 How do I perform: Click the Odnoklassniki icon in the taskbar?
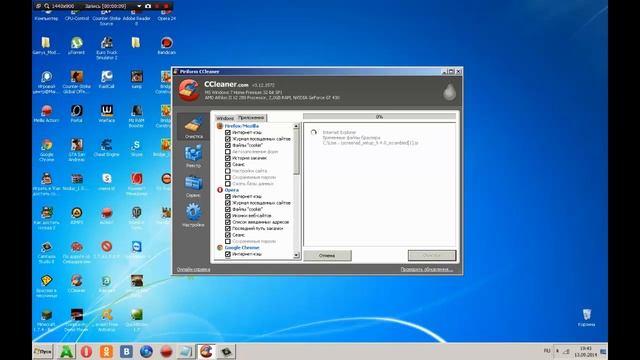[x=106, y=351]
